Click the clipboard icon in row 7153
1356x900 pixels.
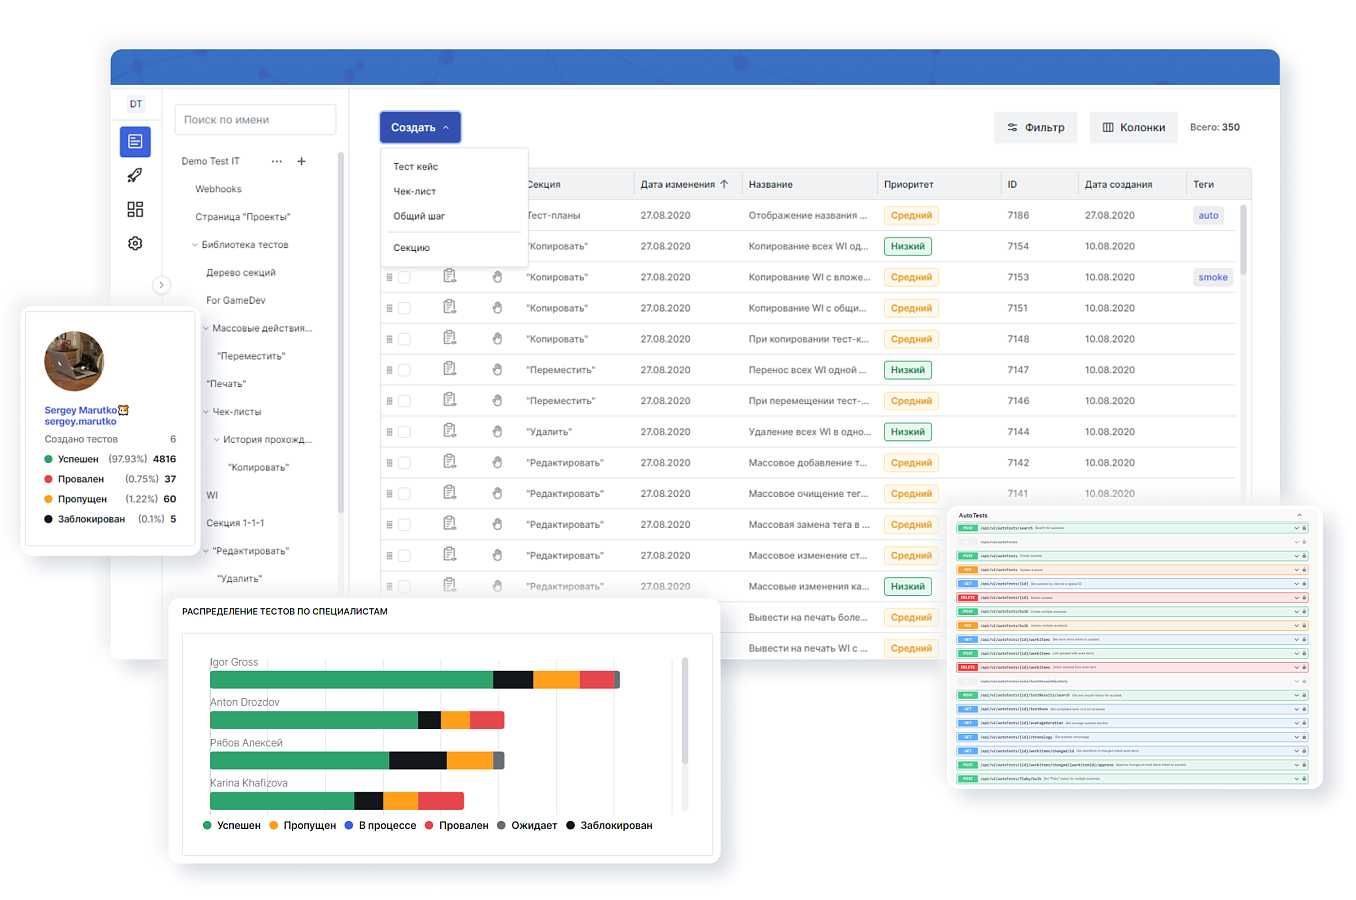coord(450,276)
